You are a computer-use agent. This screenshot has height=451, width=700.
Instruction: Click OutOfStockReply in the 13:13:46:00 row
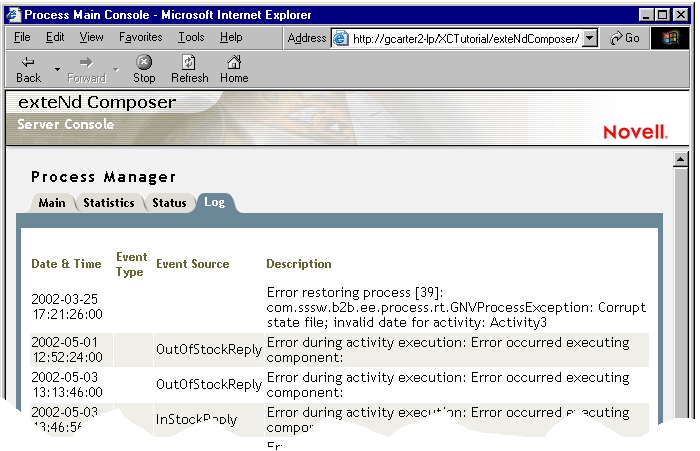point(208,384)
